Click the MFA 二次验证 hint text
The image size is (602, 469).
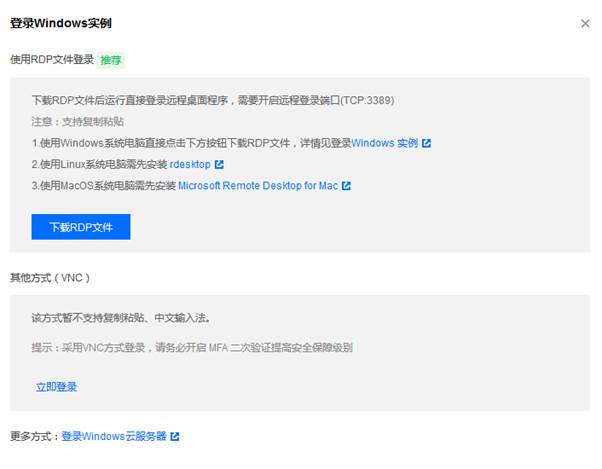pyautogui.click(x=192, y=348)
